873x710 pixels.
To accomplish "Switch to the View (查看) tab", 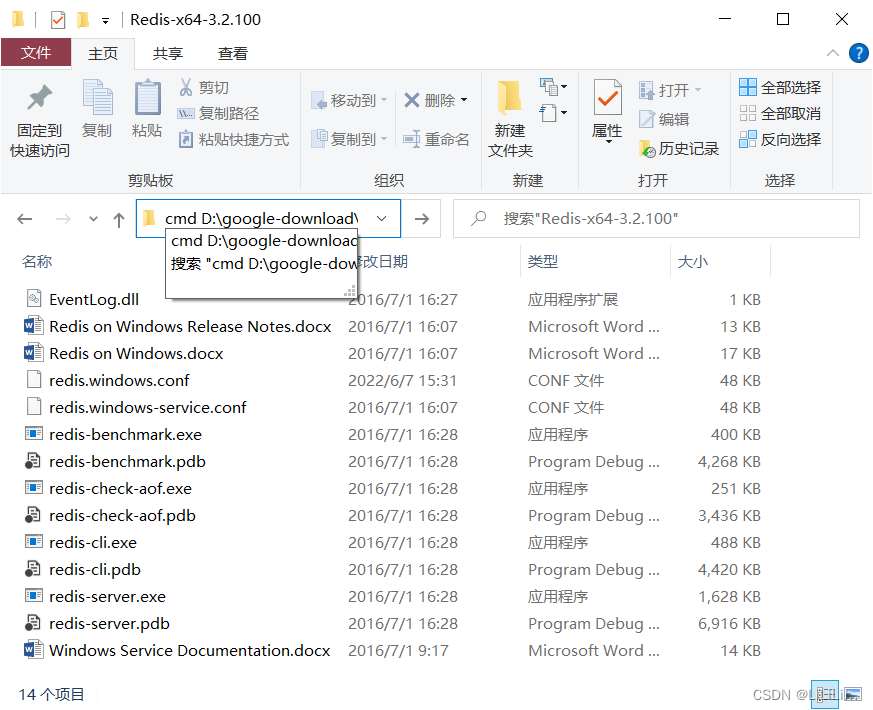I will (x=233, y=53).
